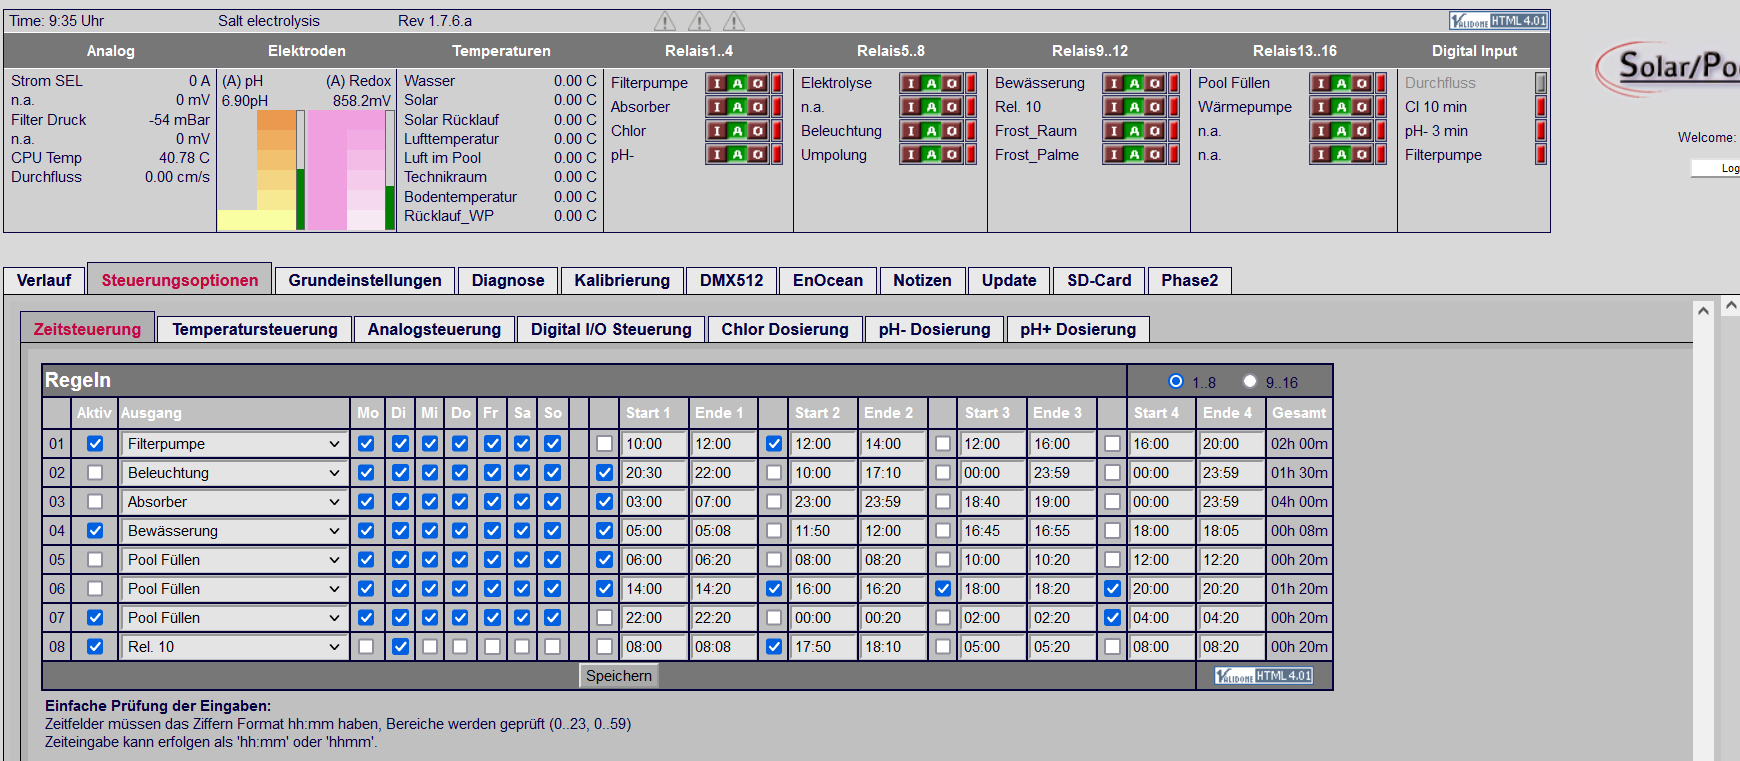Uncheck Di day box for rule 08
This screenshot has width=1740, height=761.
pos(400,647)
